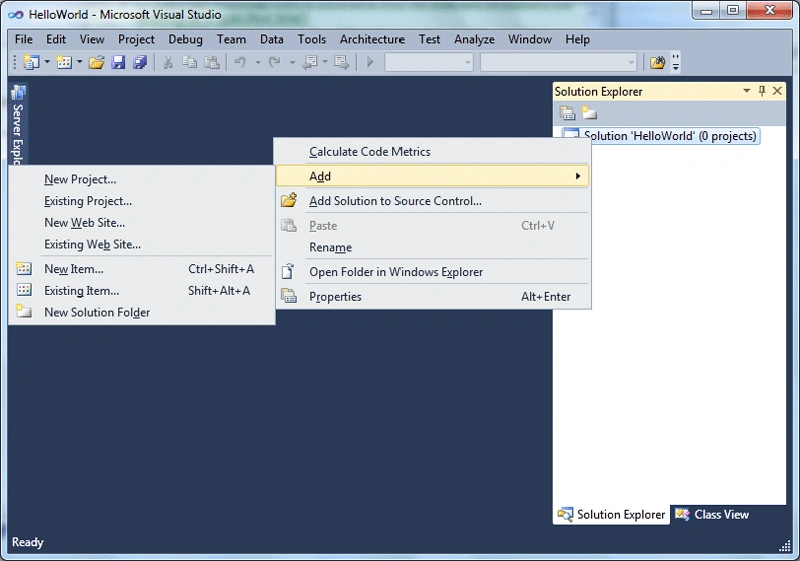Open the Analyze menu

pyautogui.click(x=474, y=39)
